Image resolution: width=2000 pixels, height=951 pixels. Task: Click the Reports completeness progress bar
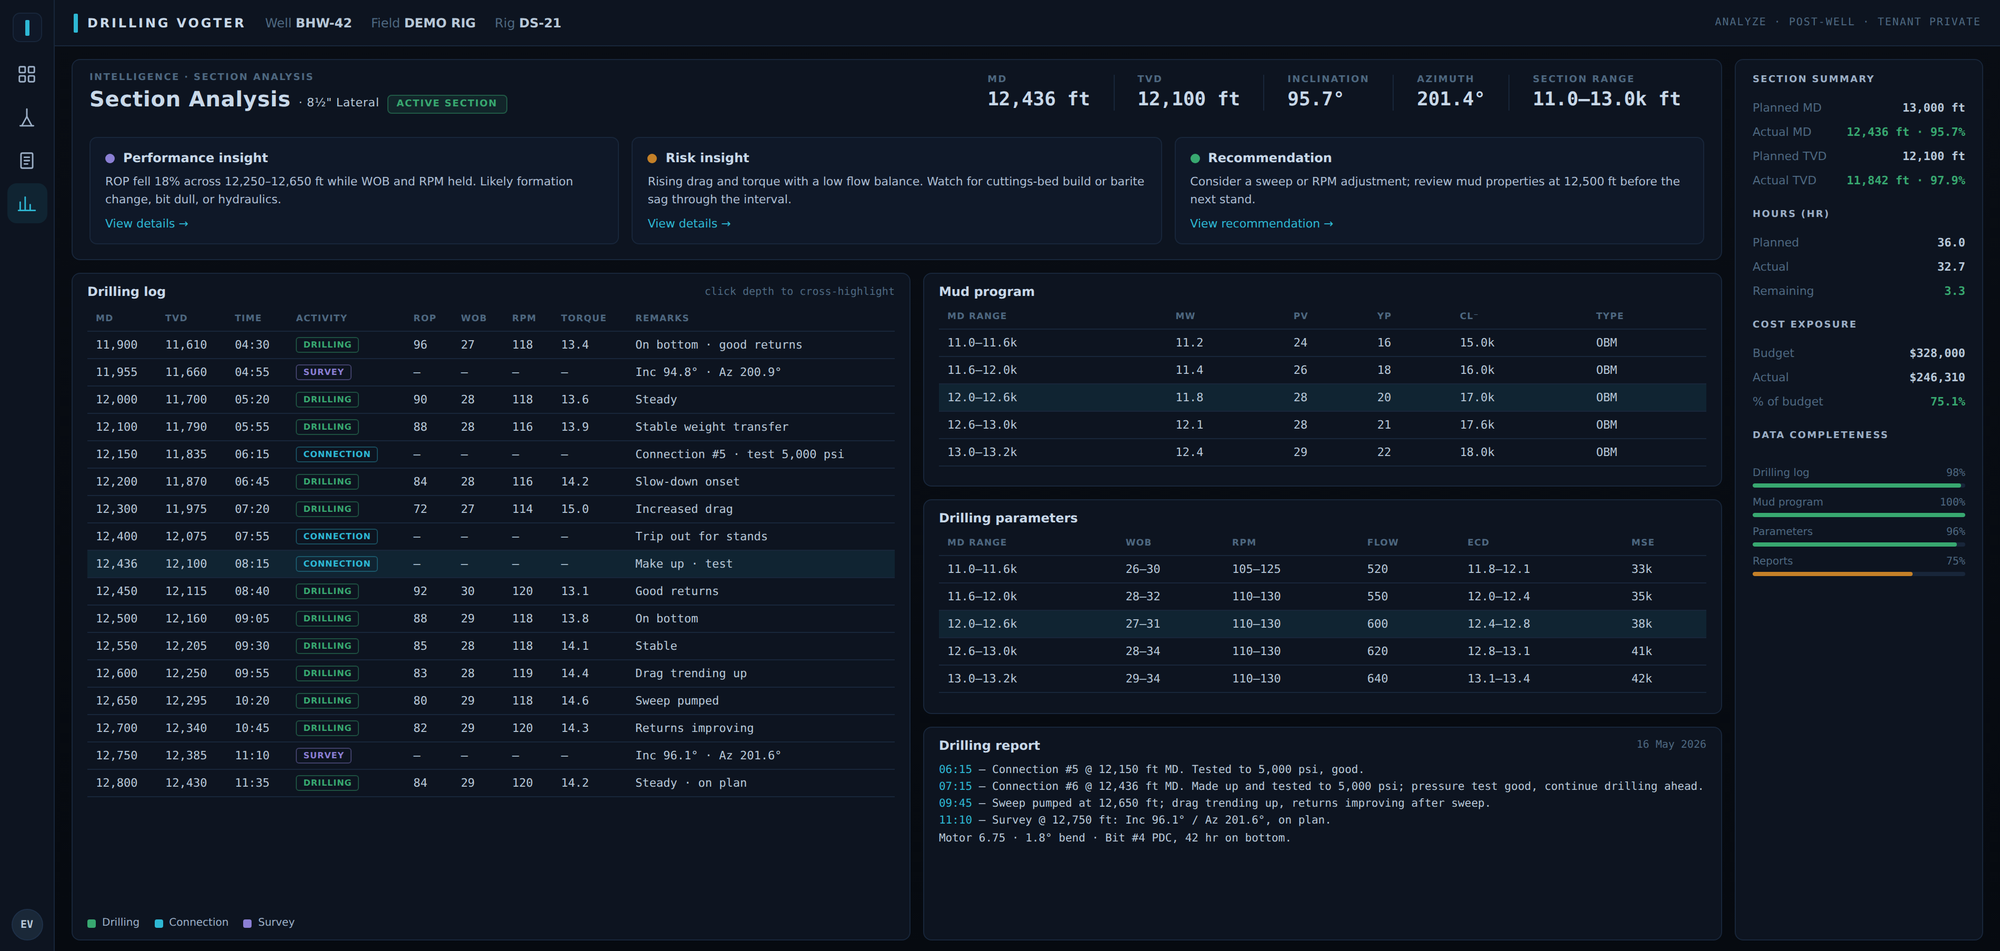[1858, 574]
